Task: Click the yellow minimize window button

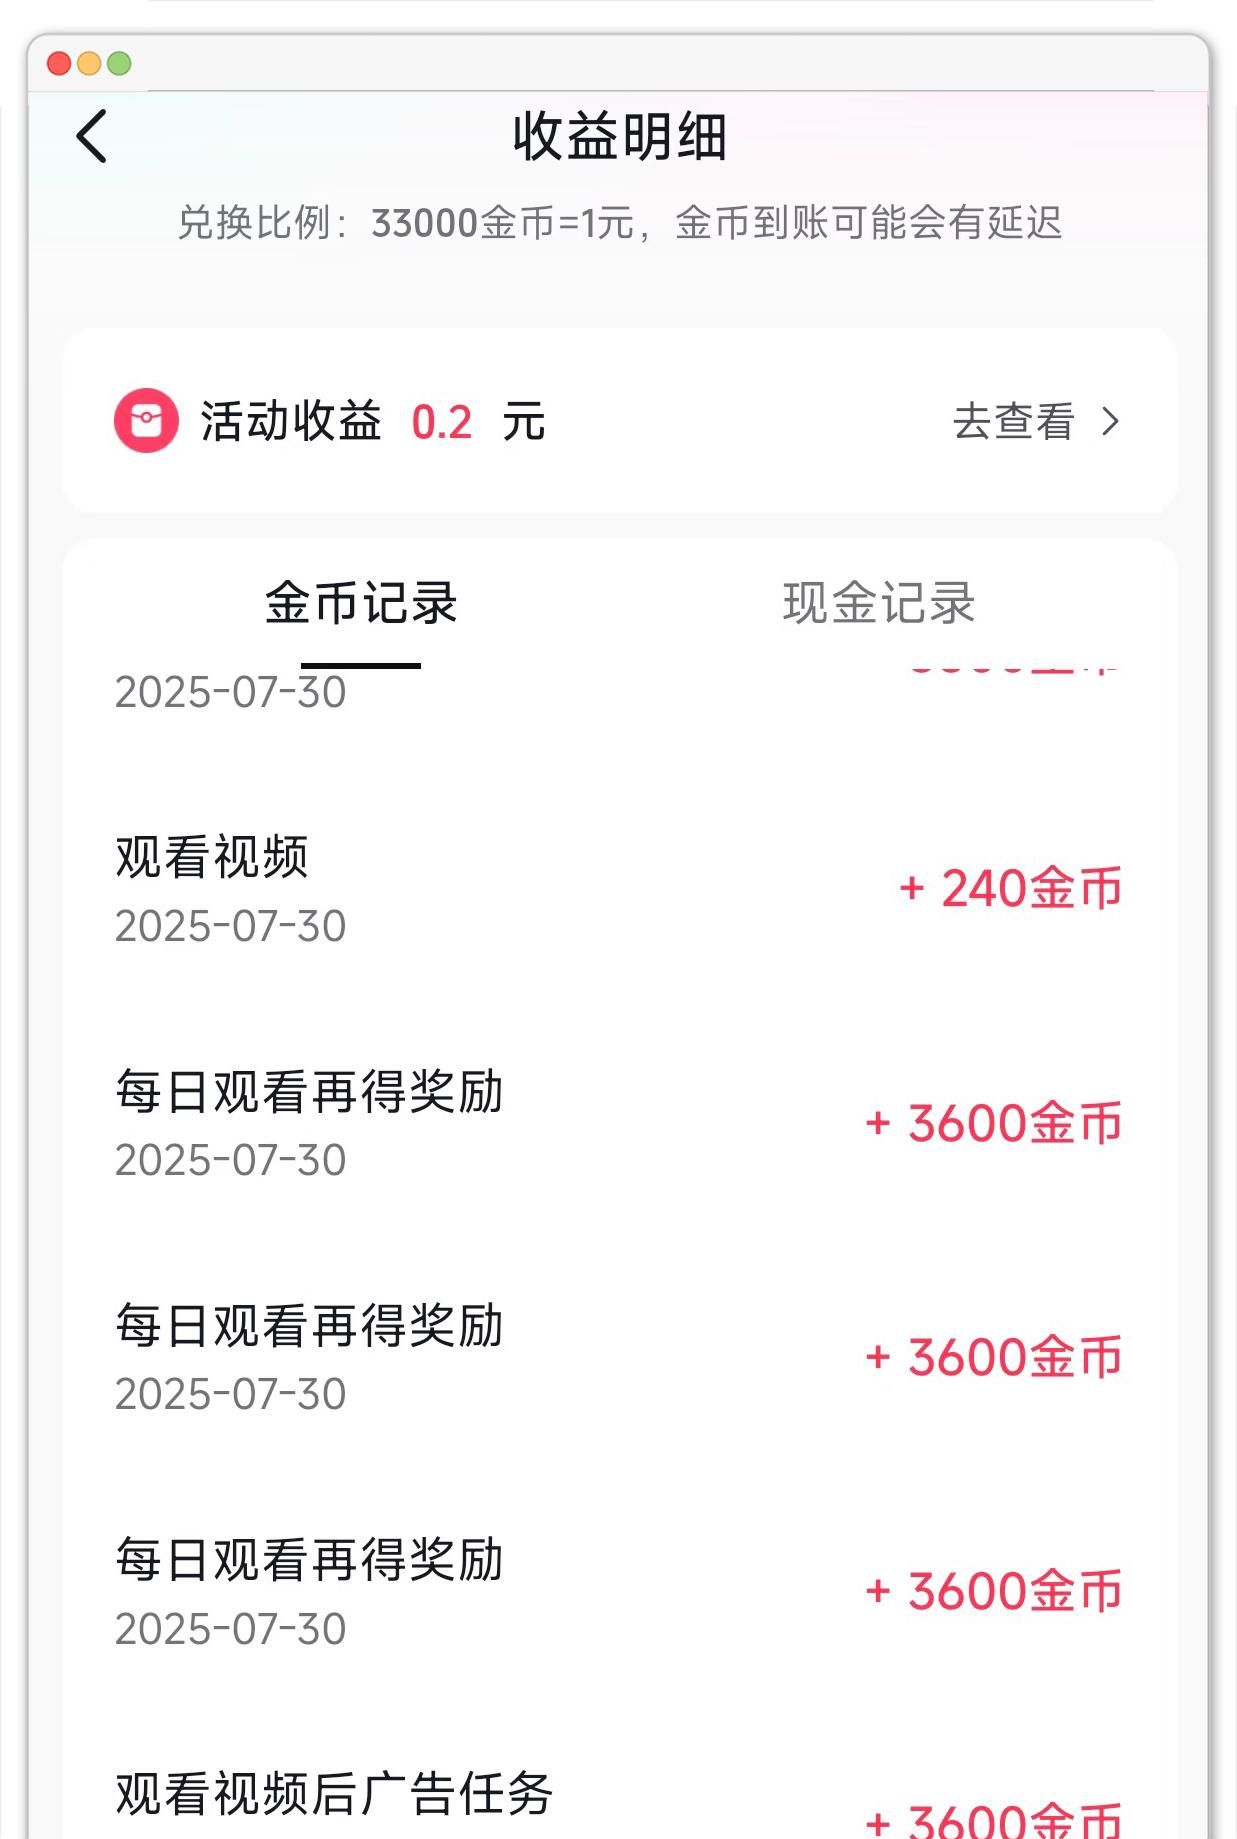Action: [x=89, y=64]
